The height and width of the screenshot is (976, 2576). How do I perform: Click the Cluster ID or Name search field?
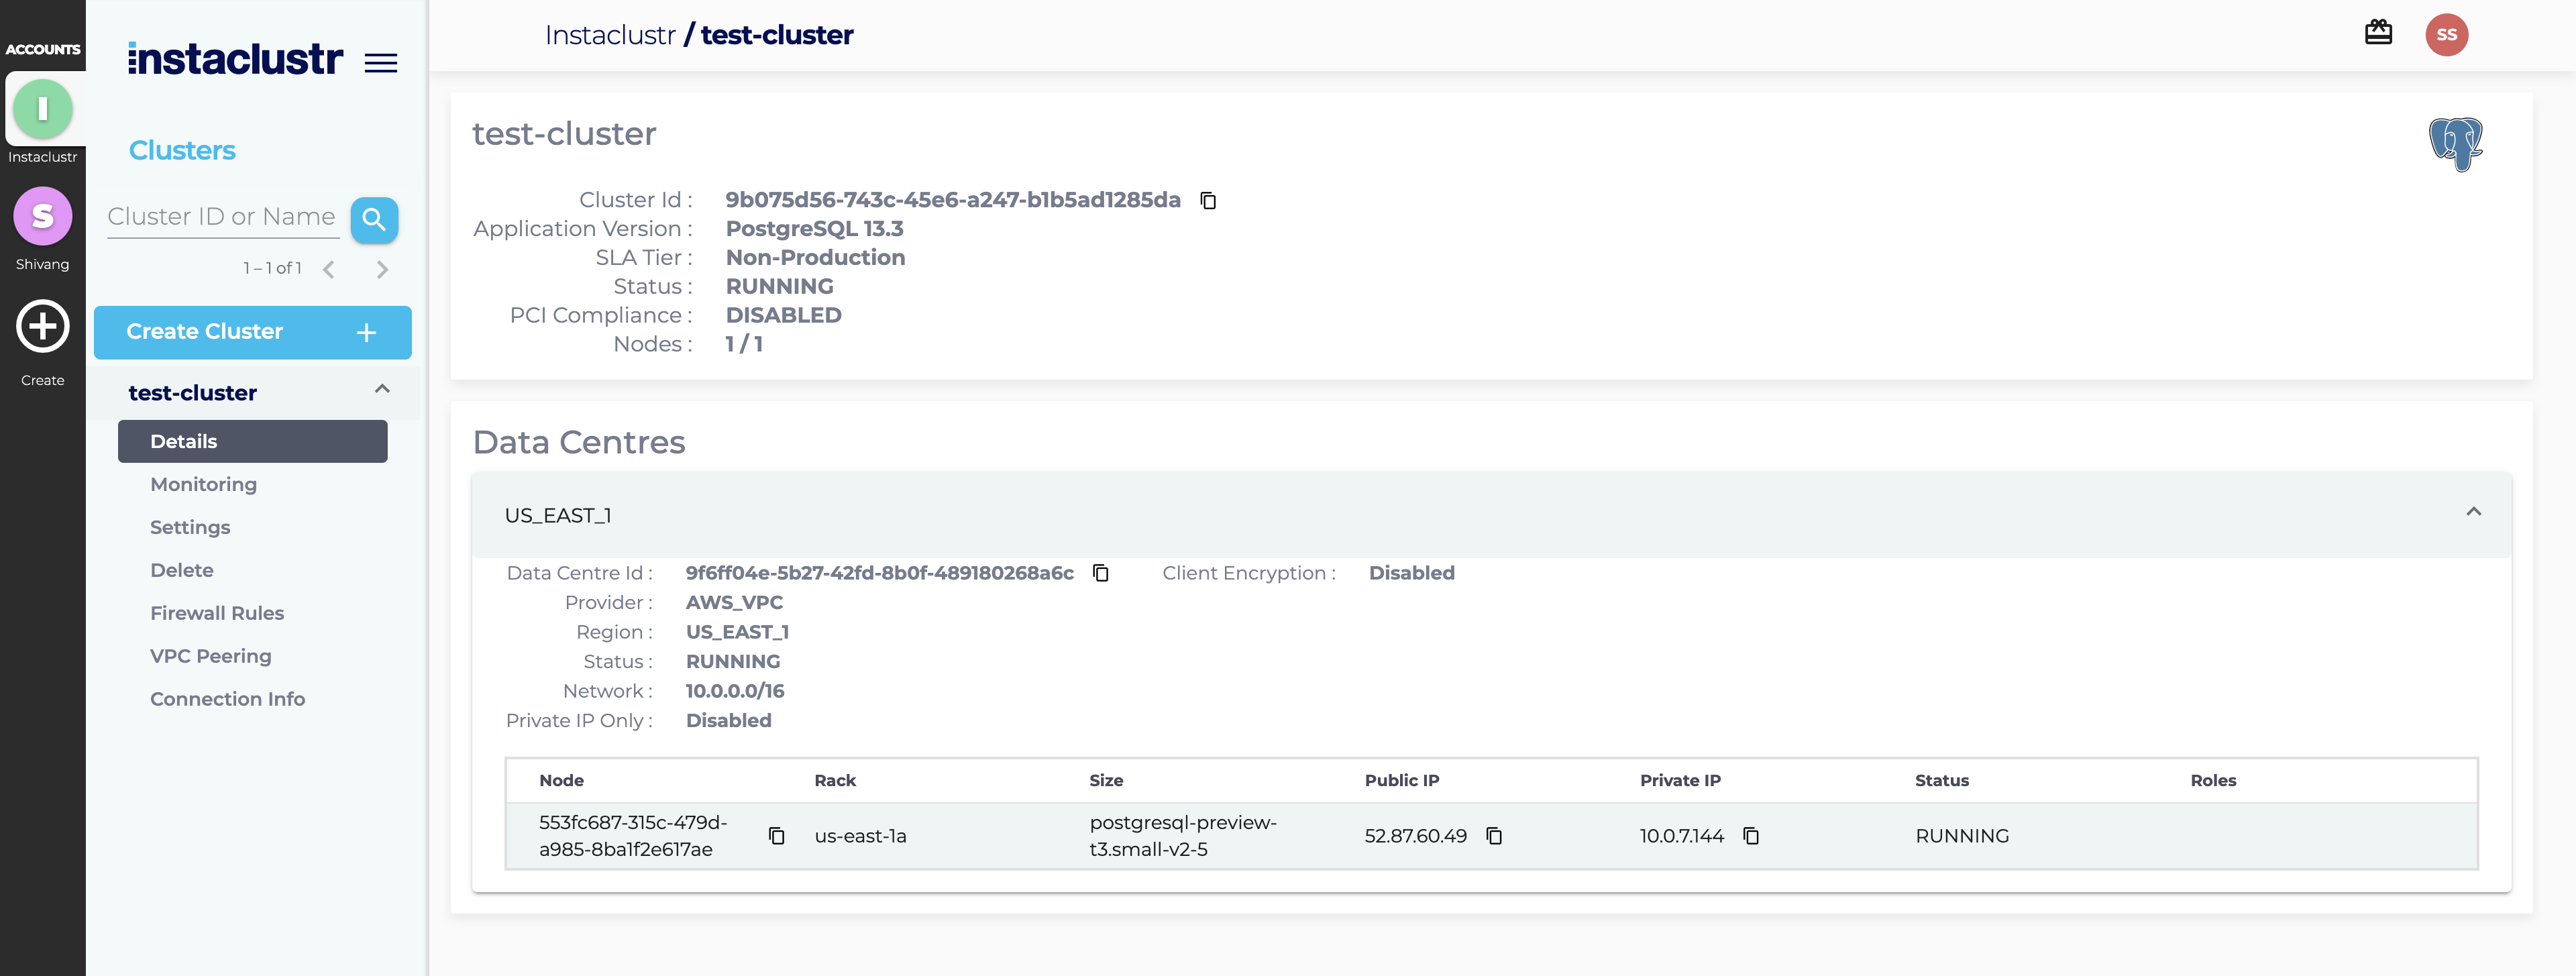point(222,216)
